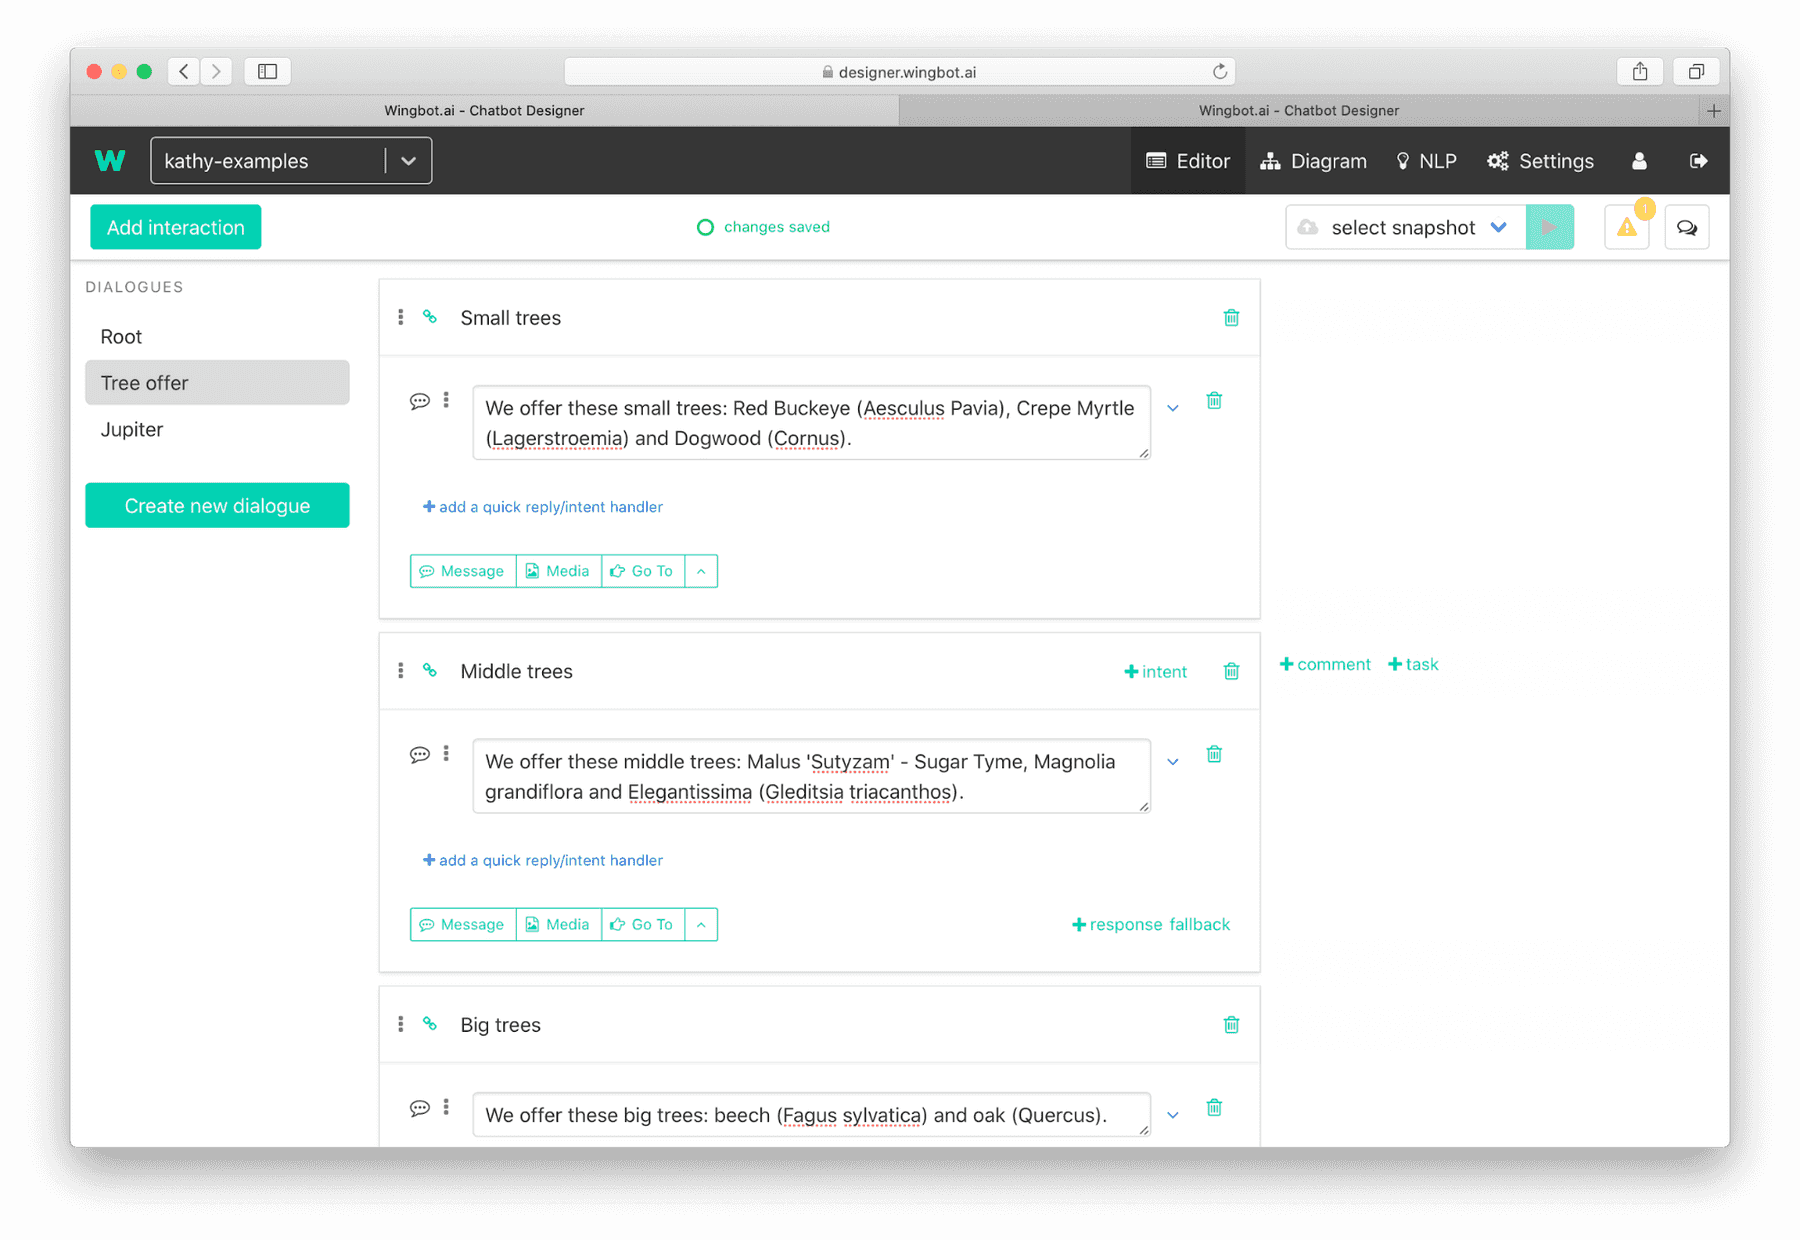Add a quick reply under Middle trees
The width and height of the screenshot is (1800, 1240).
543,860
